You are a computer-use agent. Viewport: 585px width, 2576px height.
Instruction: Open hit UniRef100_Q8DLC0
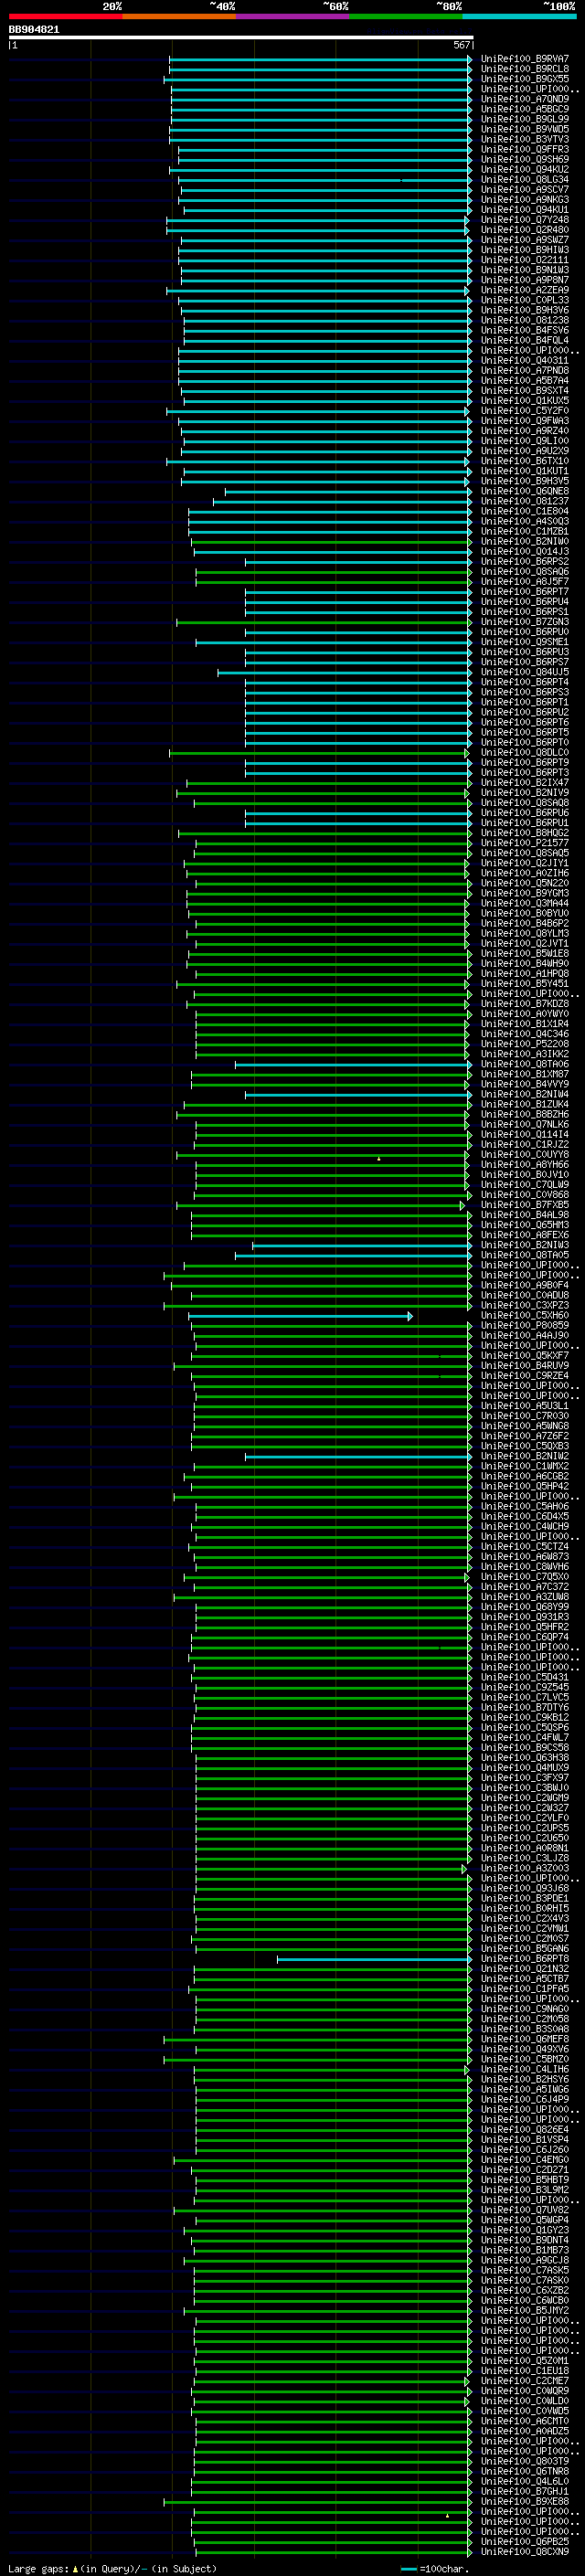click(525, 753)
